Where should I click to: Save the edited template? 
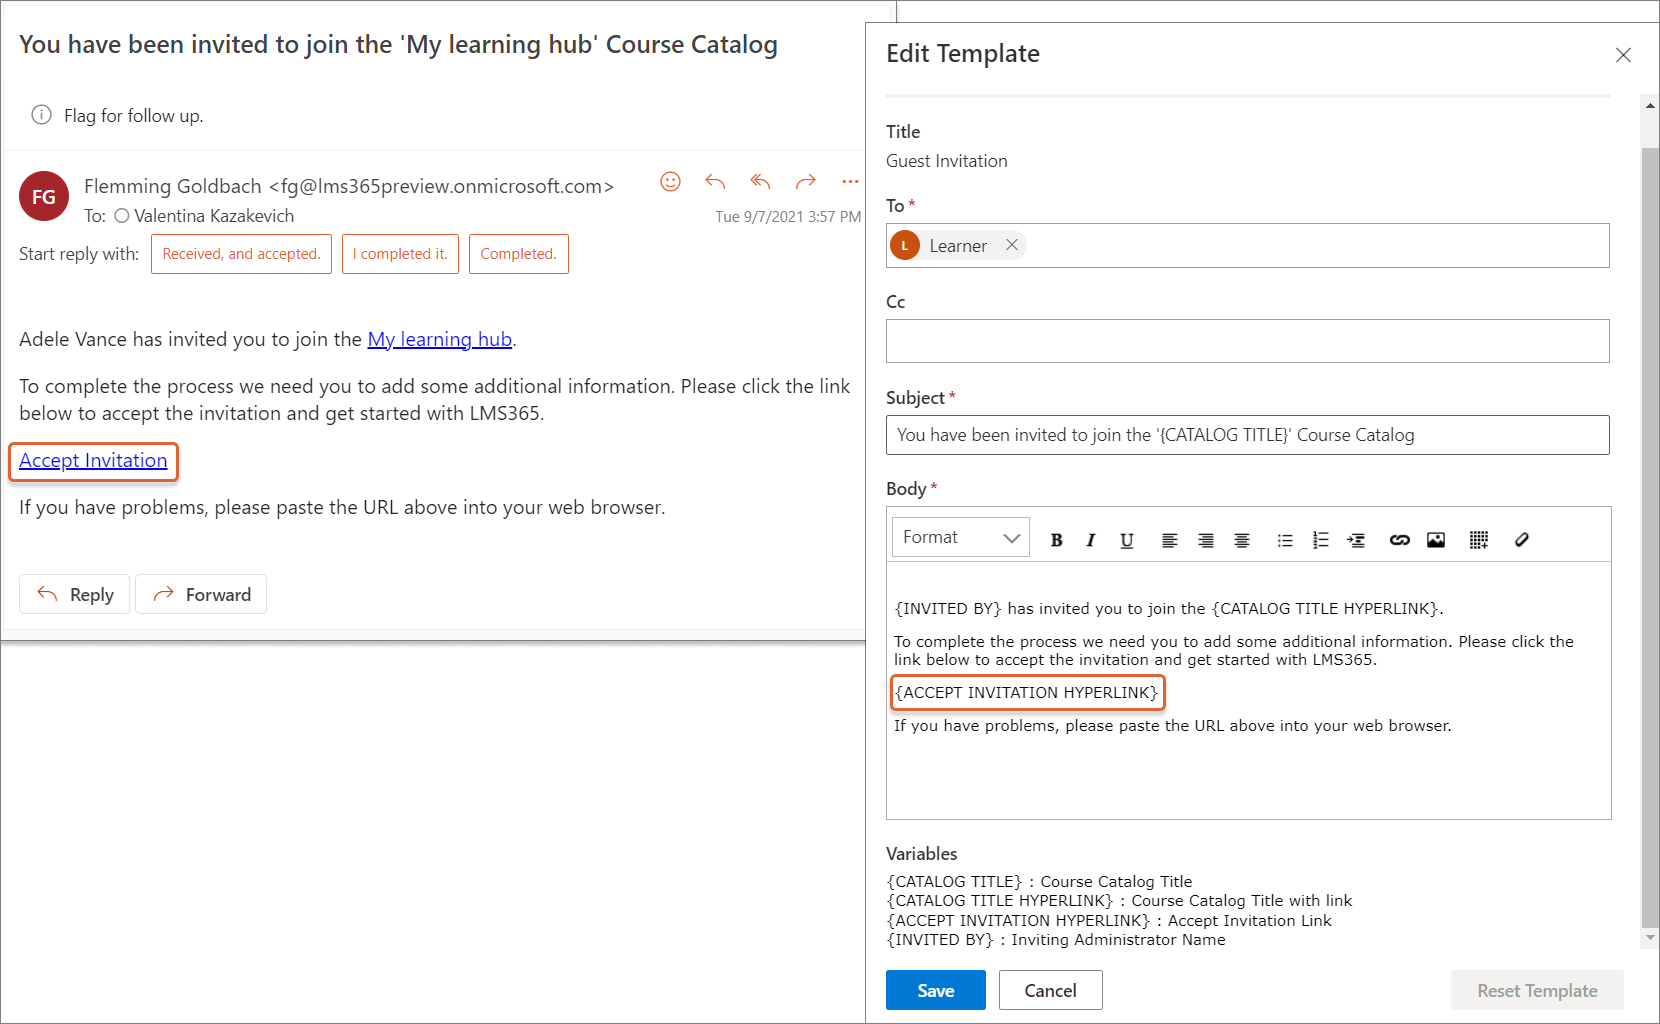[935, 990]
